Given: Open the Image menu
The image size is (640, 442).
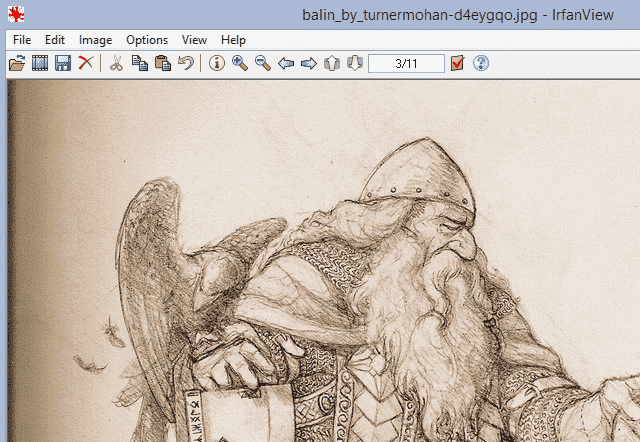Looking at the screenshot, I should [96, 40].
